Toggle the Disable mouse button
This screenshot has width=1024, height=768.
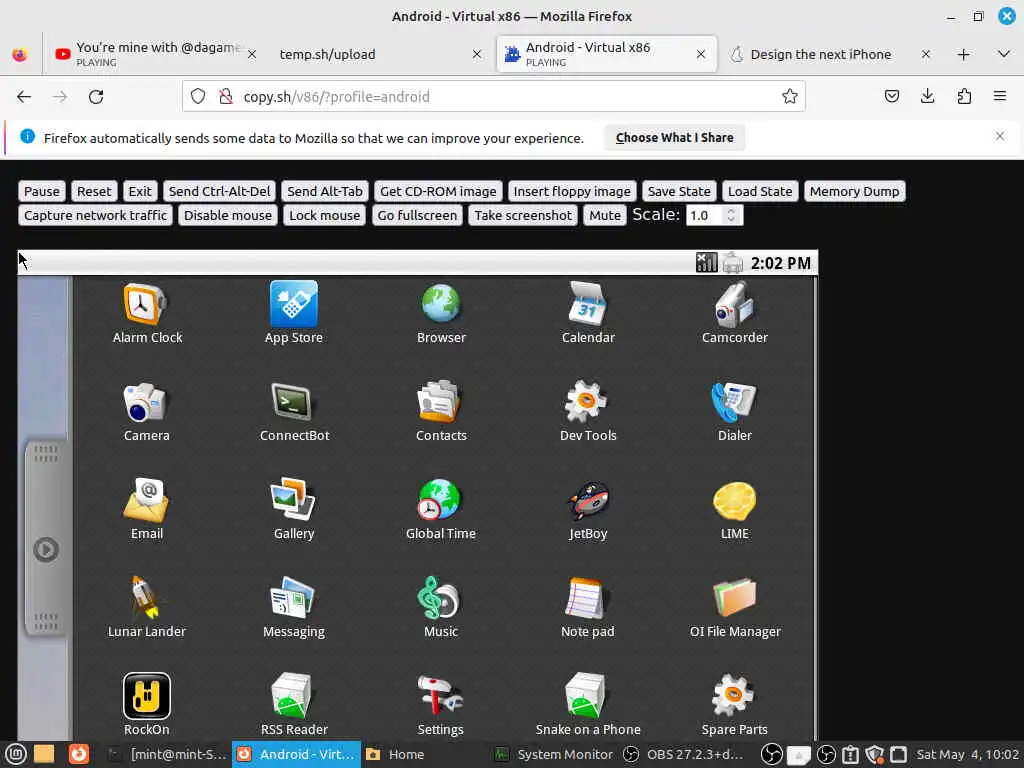click(228, 216)
